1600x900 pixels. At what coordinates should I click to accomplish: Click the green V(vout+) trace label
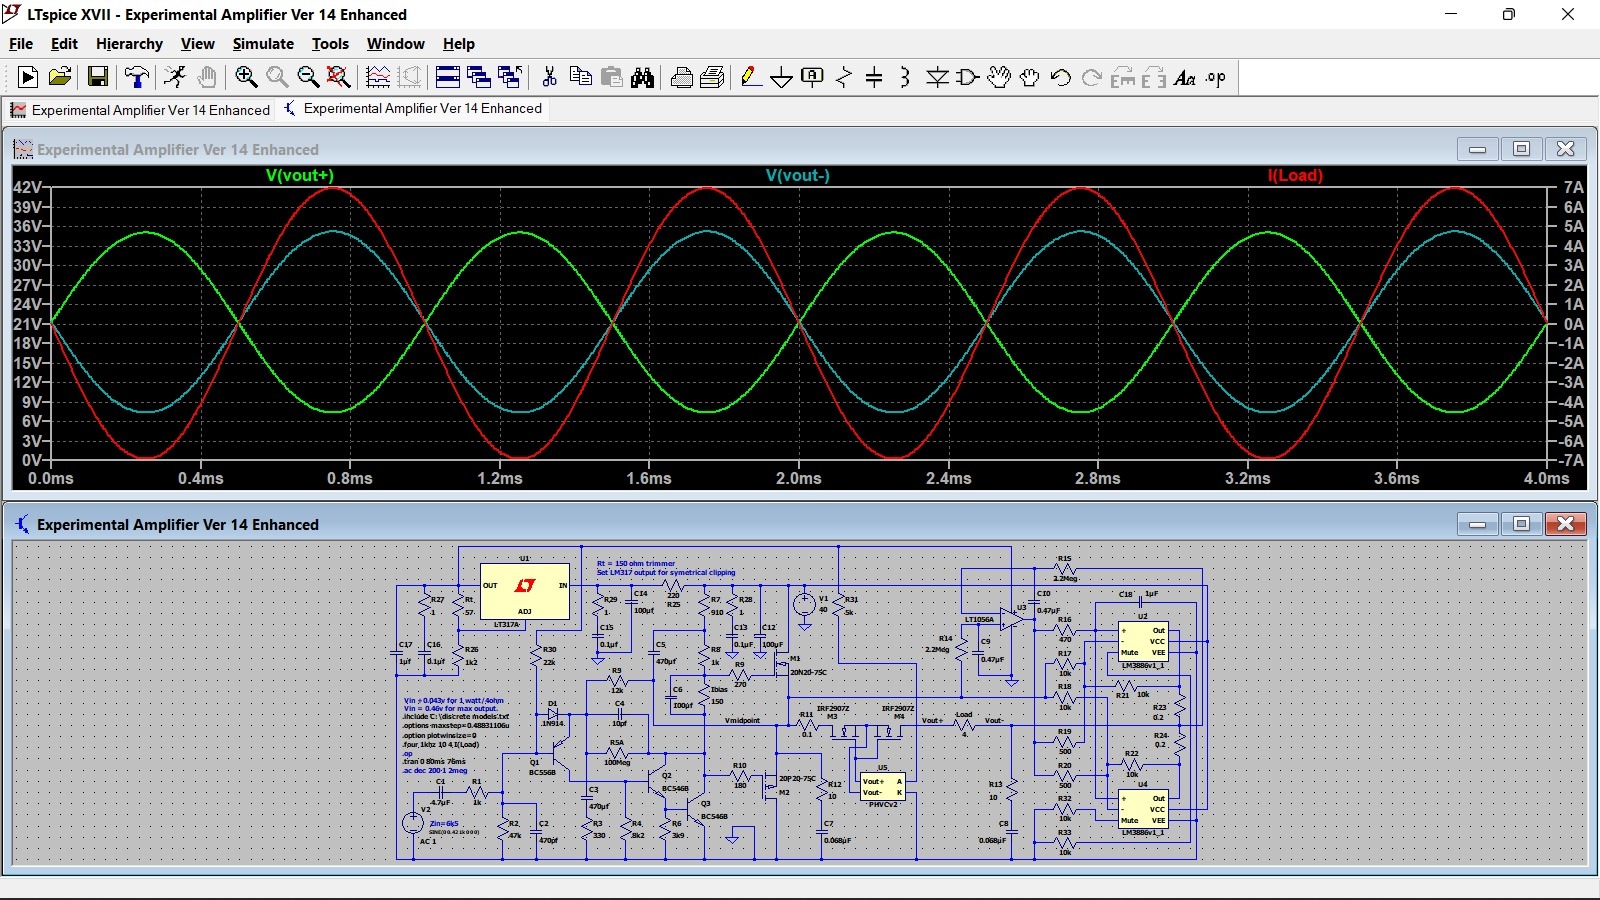click(300, 175)
